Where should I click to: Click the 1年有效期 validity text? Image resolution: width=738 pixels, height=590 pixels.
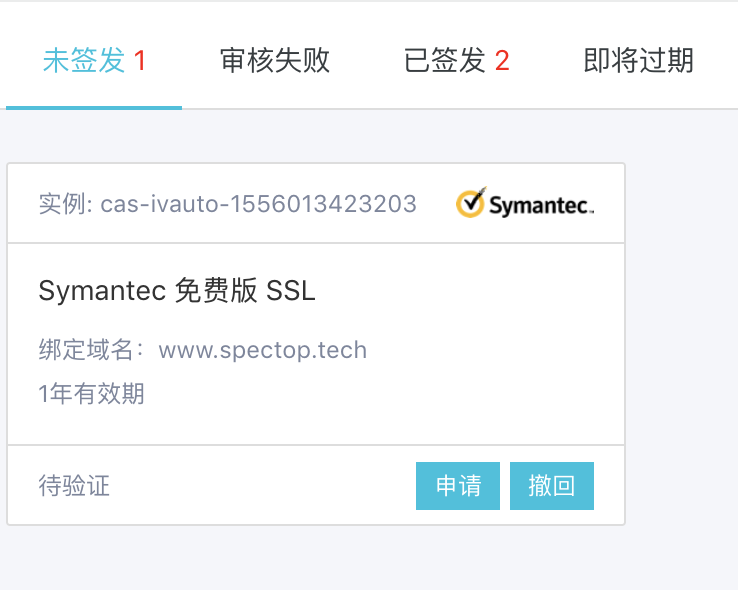pos(92,394)
